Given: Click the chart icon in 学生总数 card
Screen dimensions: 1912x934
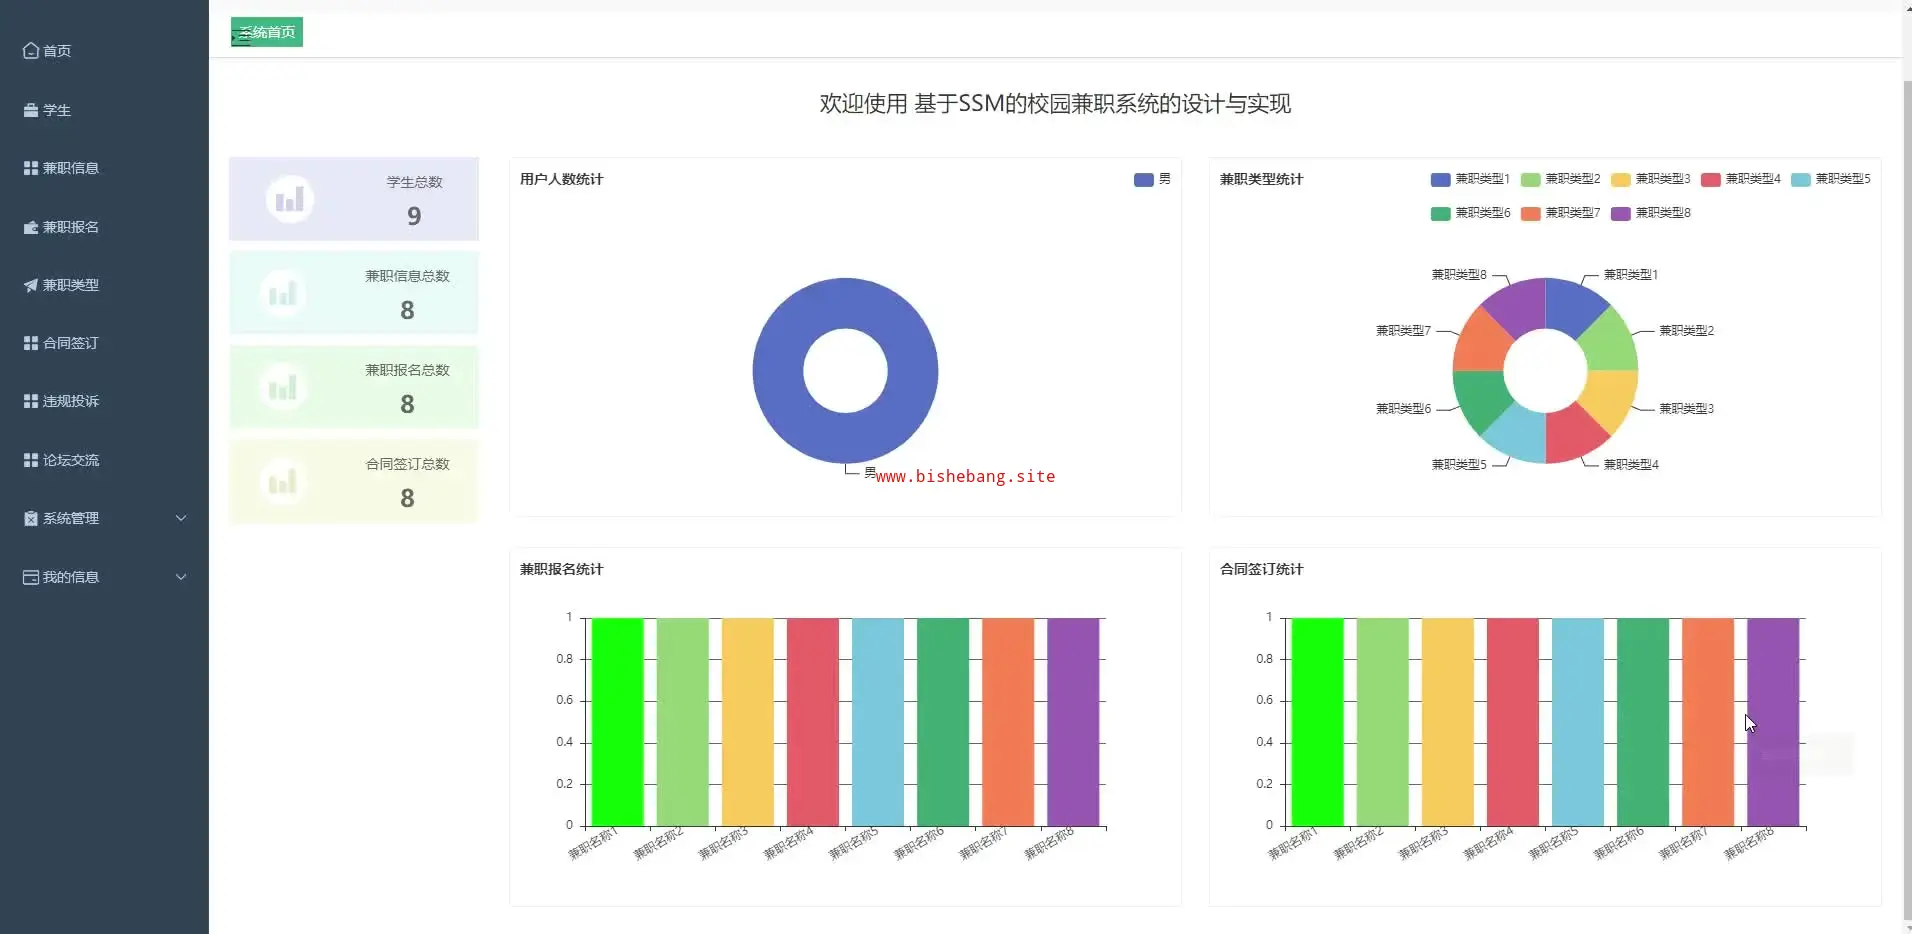Looking at the screenshot, I should tap(289, 199).
